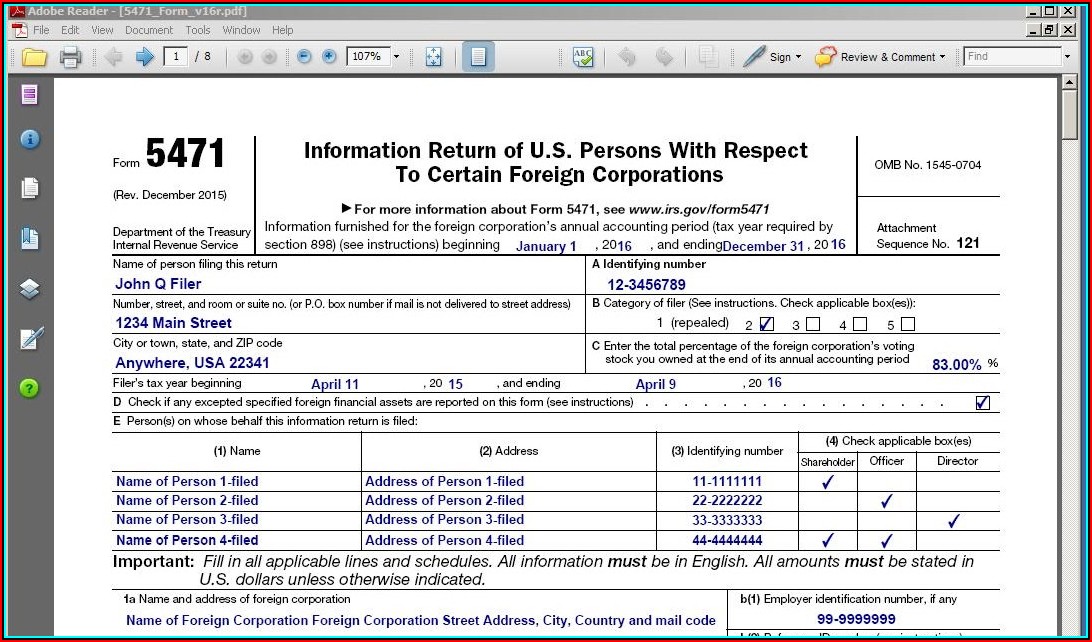This screenshot has height=642, width=1092.
Task: Expand the Sign dropdown menu
Action: (798, 57)
